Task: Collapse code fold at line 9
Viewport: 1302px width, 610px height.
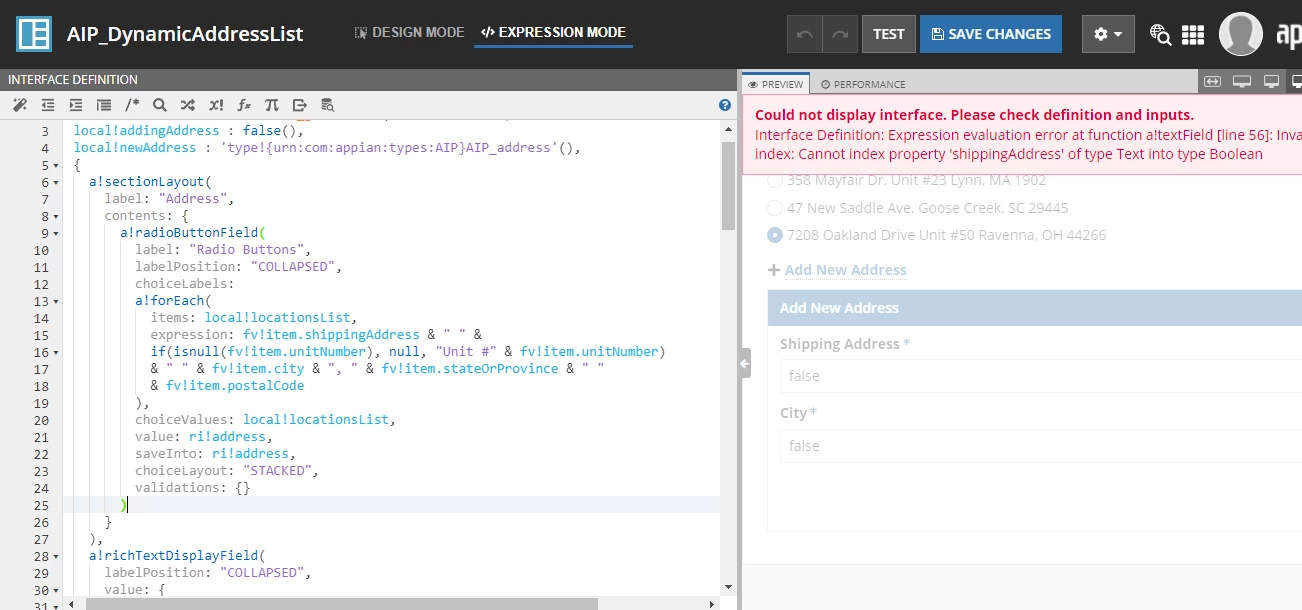Action: (x=57, y=233)
